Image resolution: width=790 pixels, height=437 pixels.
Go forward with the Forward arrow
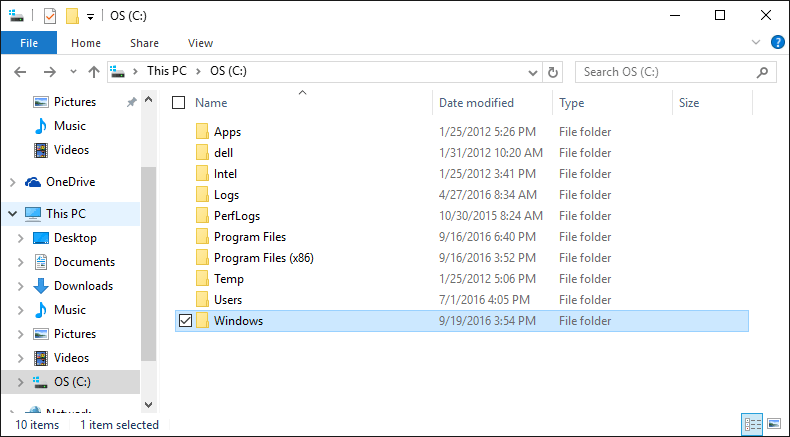49,72
